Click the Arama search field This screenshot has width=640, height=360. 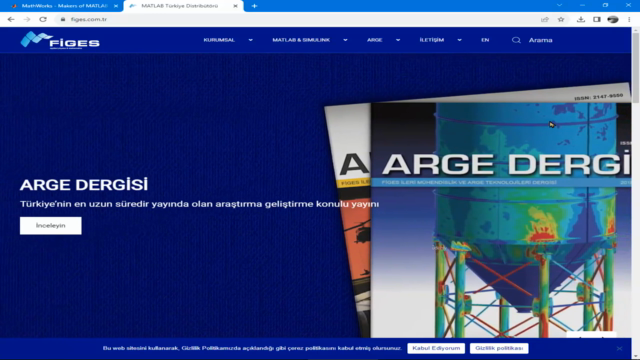pyautogui.click(x=541, y=40)
